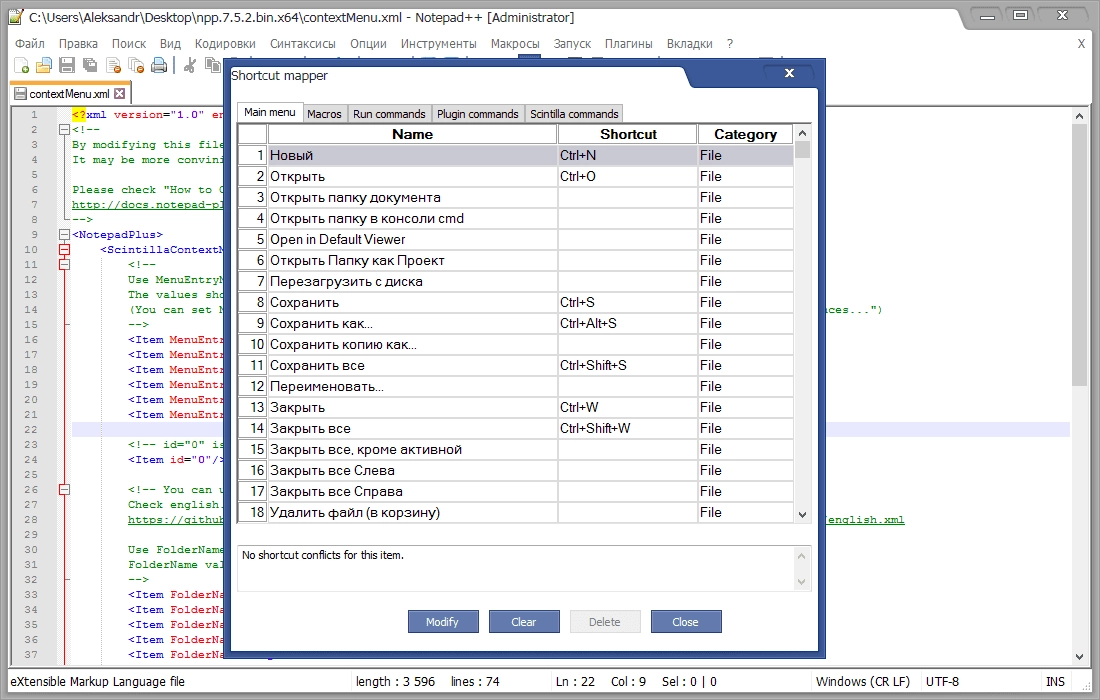The height and width of the screenshot is (700, 1100).
Task: Click the Clear button
Action: [523, 621]
